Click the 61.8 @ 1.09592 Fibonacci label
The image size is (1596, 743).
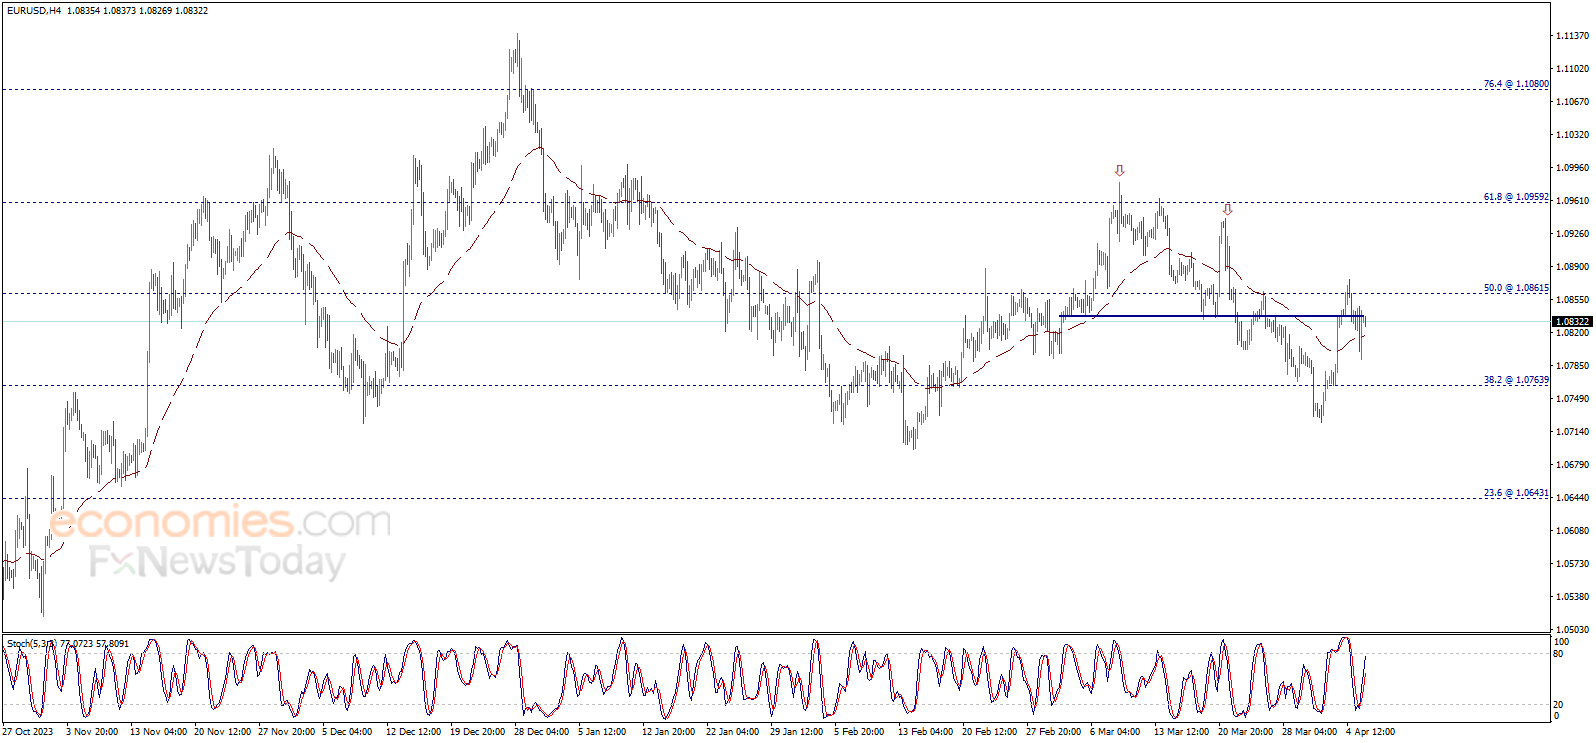coord(1516,197)
